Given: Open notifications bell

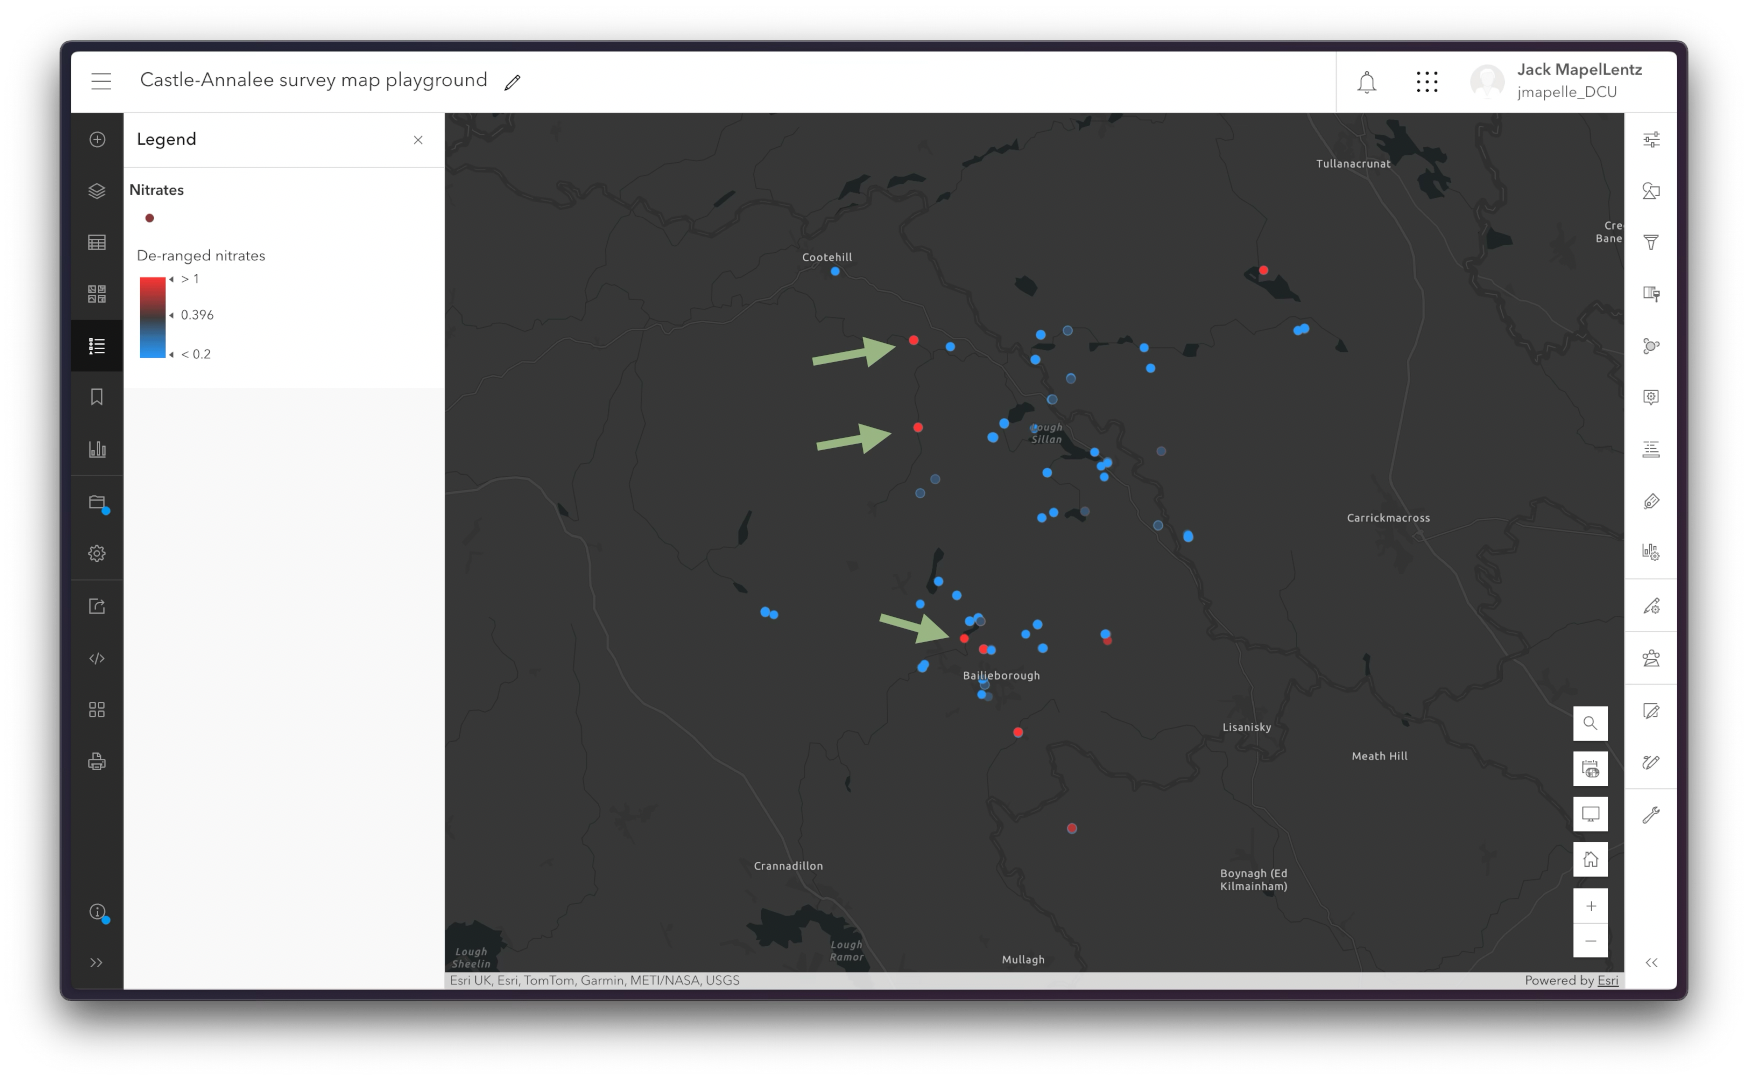Looking at the screenshot, I should point(1366,82).
